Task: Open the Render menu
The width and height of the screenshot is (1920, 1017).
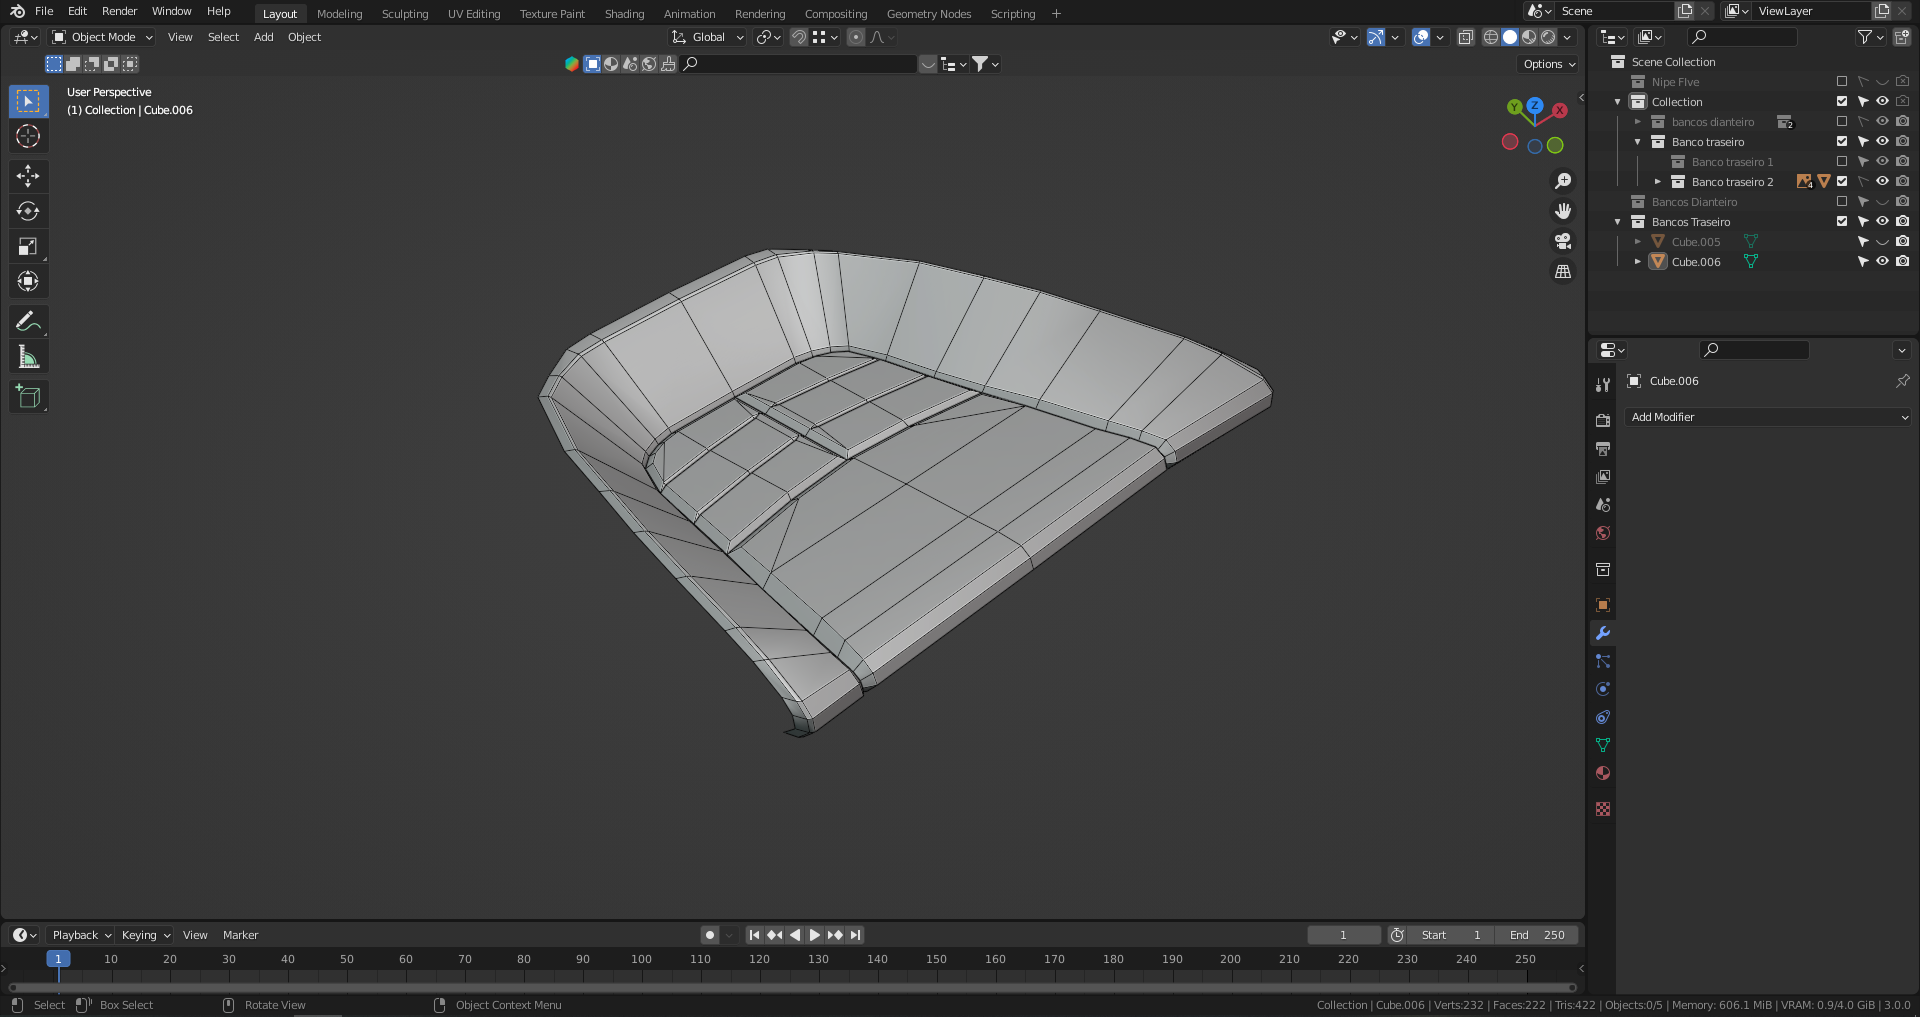Action: click(x=119, y=11)
